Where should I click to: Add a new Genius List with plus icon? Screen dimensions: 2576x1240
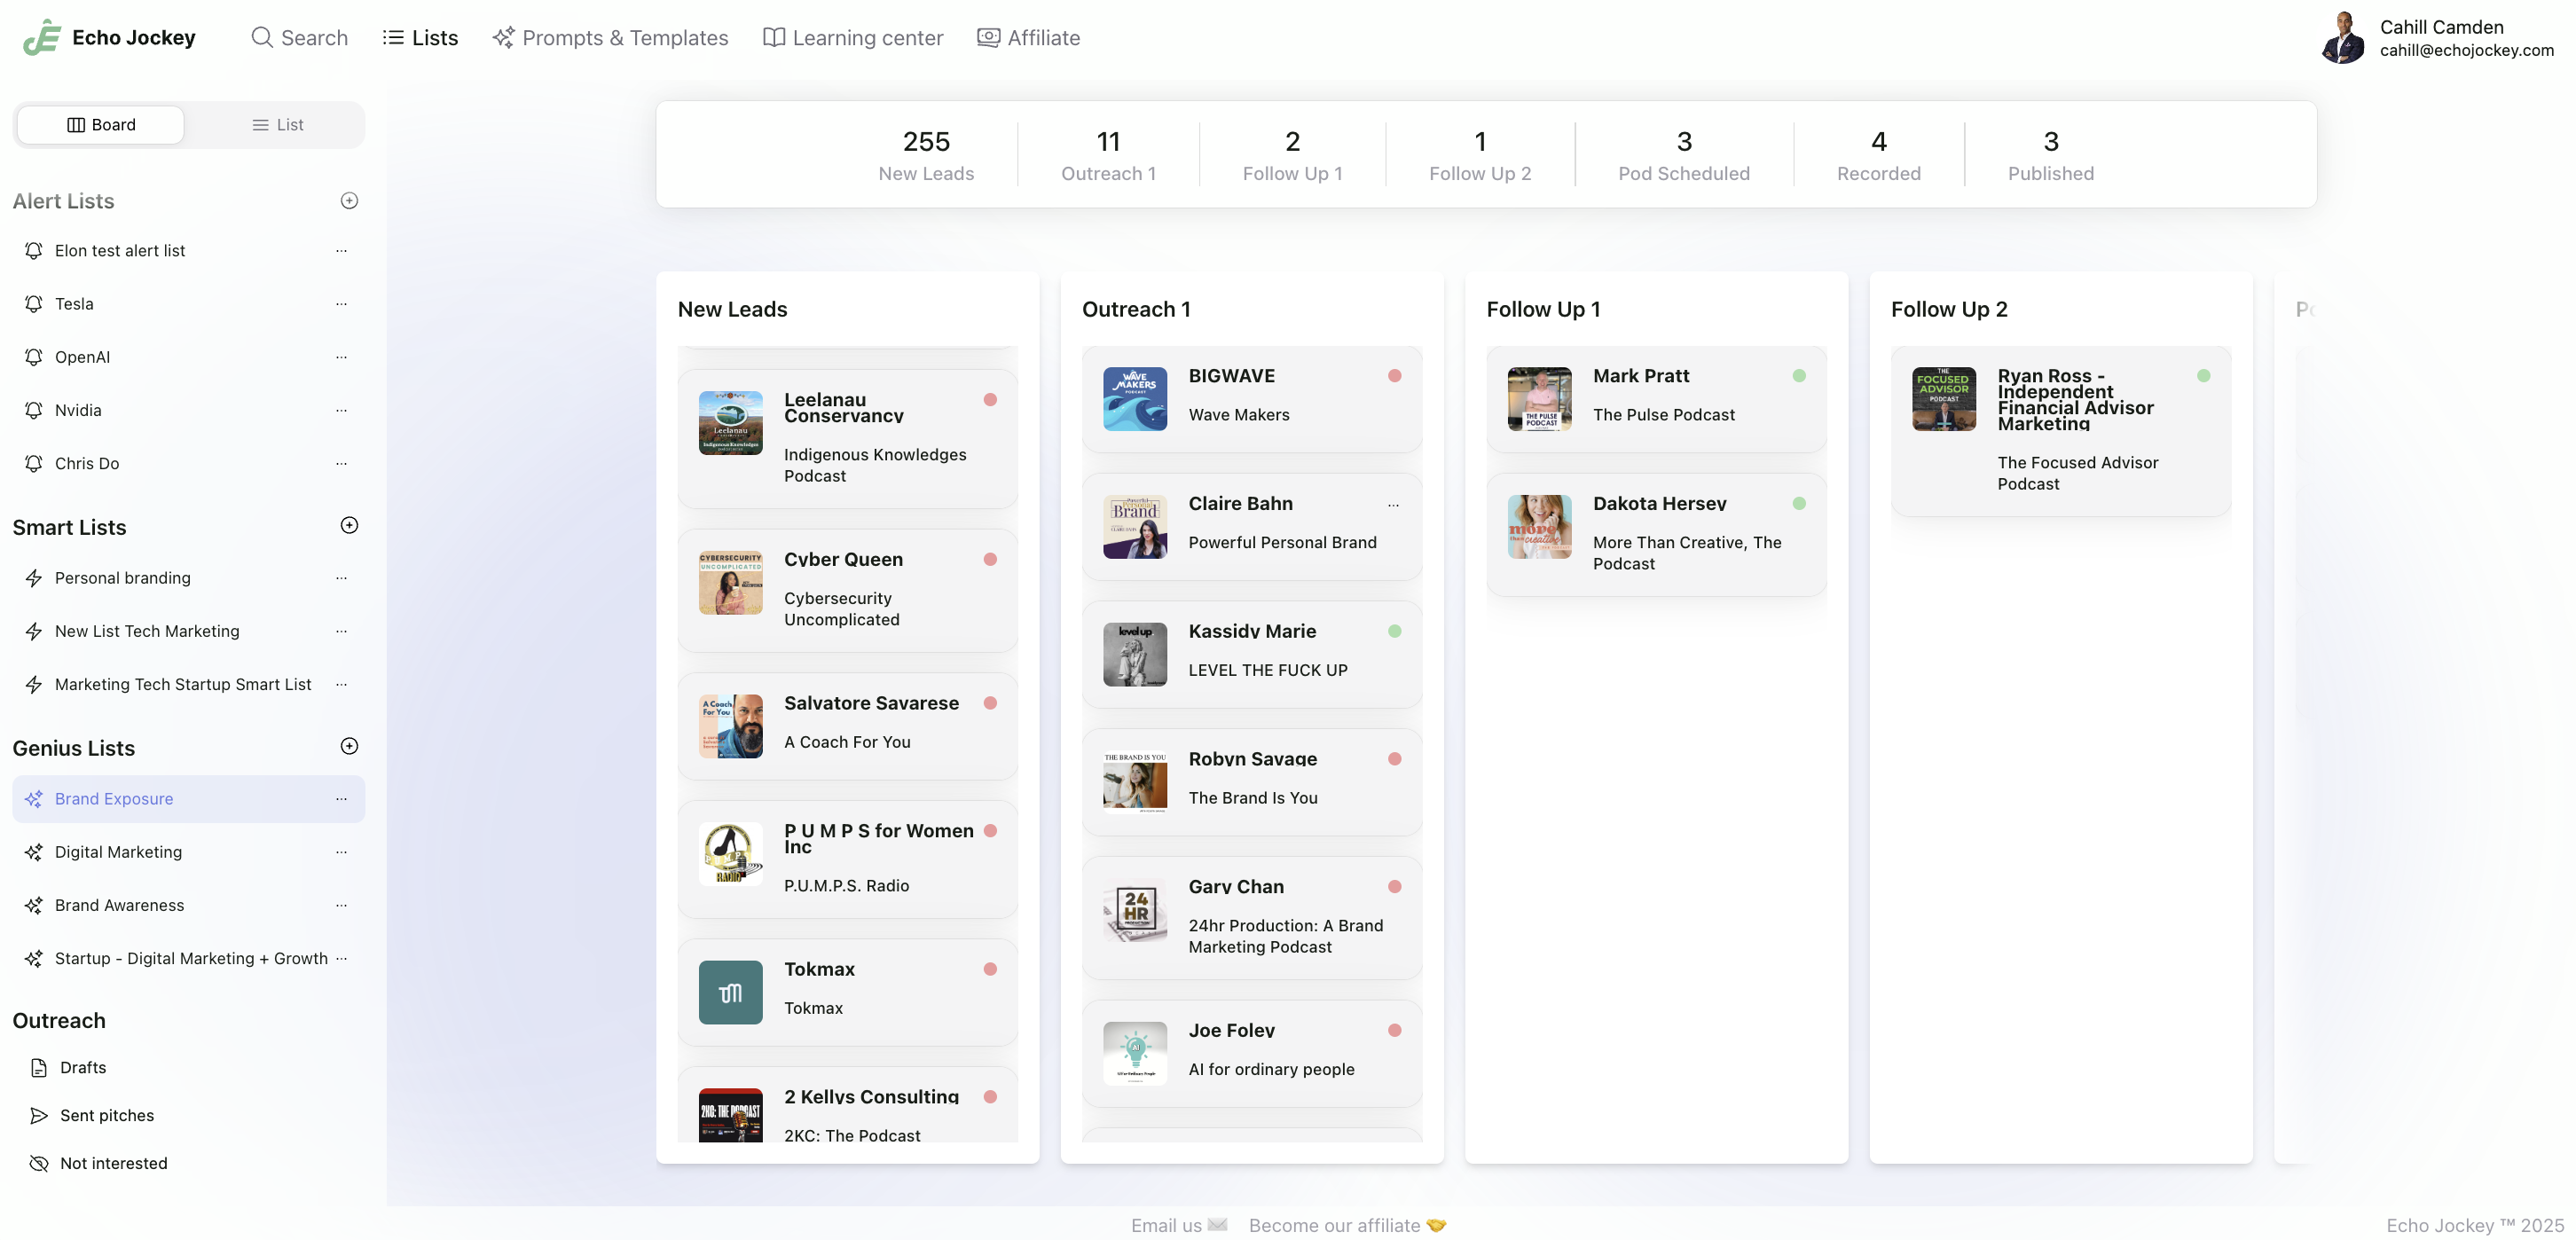(x=349, y=747)
